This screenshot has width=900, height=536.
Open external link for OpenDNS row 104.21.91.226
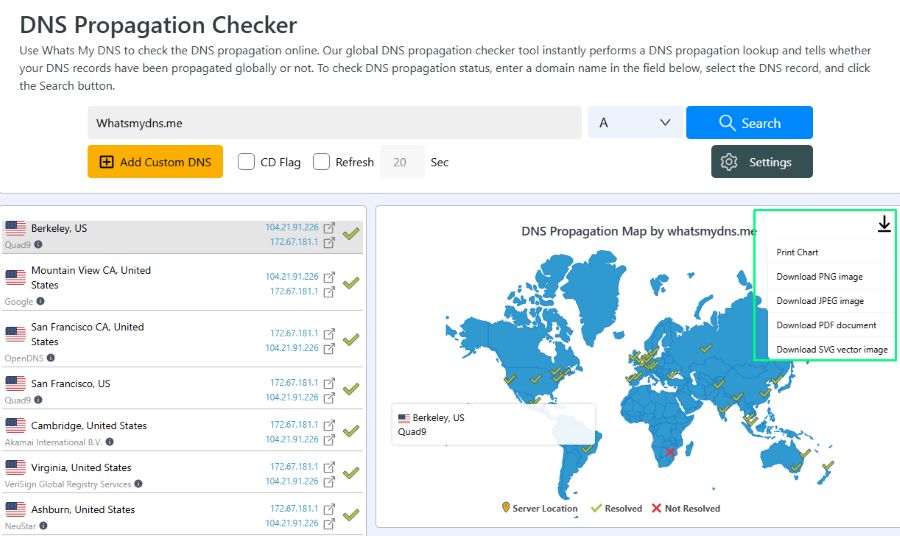point(329,348)
